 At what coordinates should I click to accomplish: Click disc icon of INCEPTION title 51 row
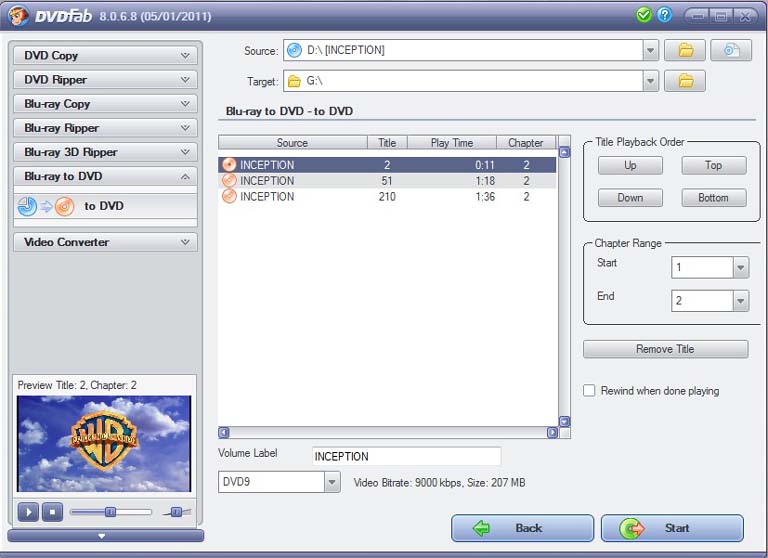[229, 180]
